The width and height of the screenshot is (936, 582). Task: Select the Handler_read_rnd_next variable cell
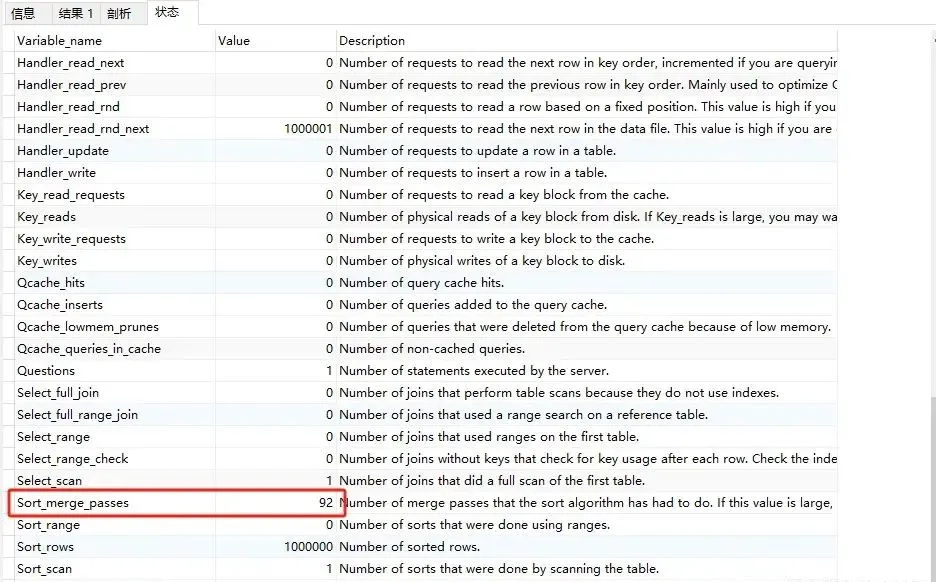click(83, 129)
